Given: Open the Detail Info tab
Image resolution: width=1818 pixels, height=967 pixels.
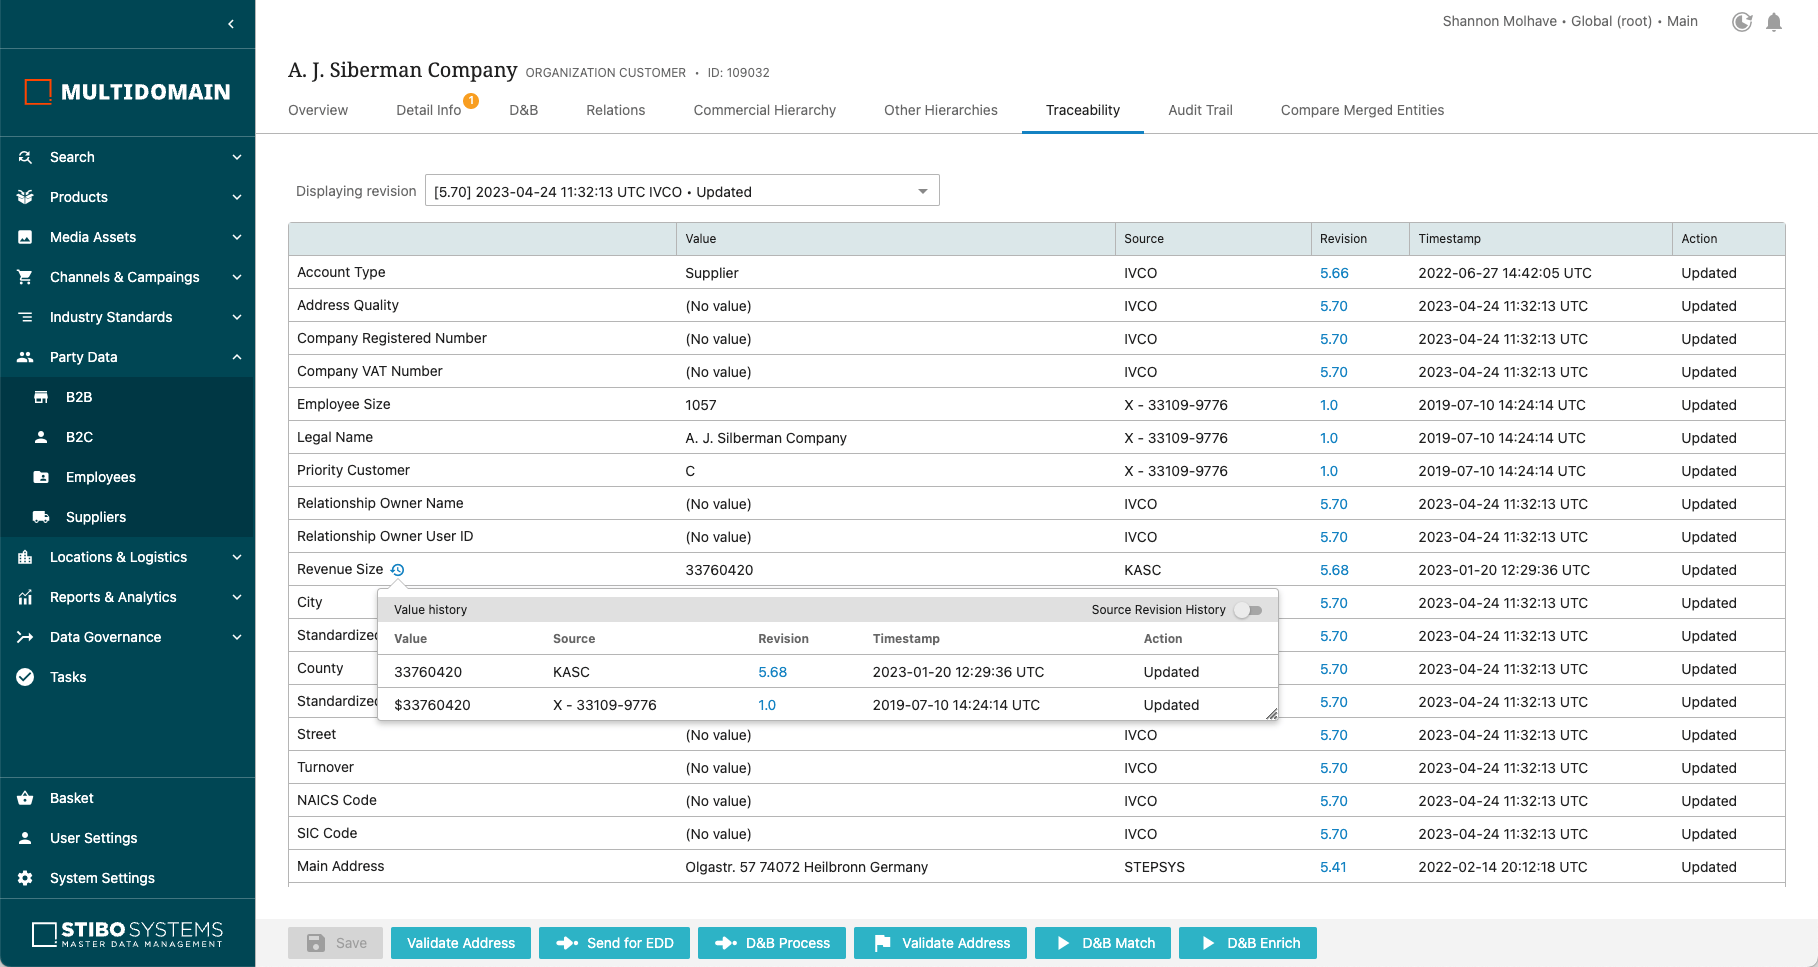Looking at the screenshot, I should [x=429, y=110].
